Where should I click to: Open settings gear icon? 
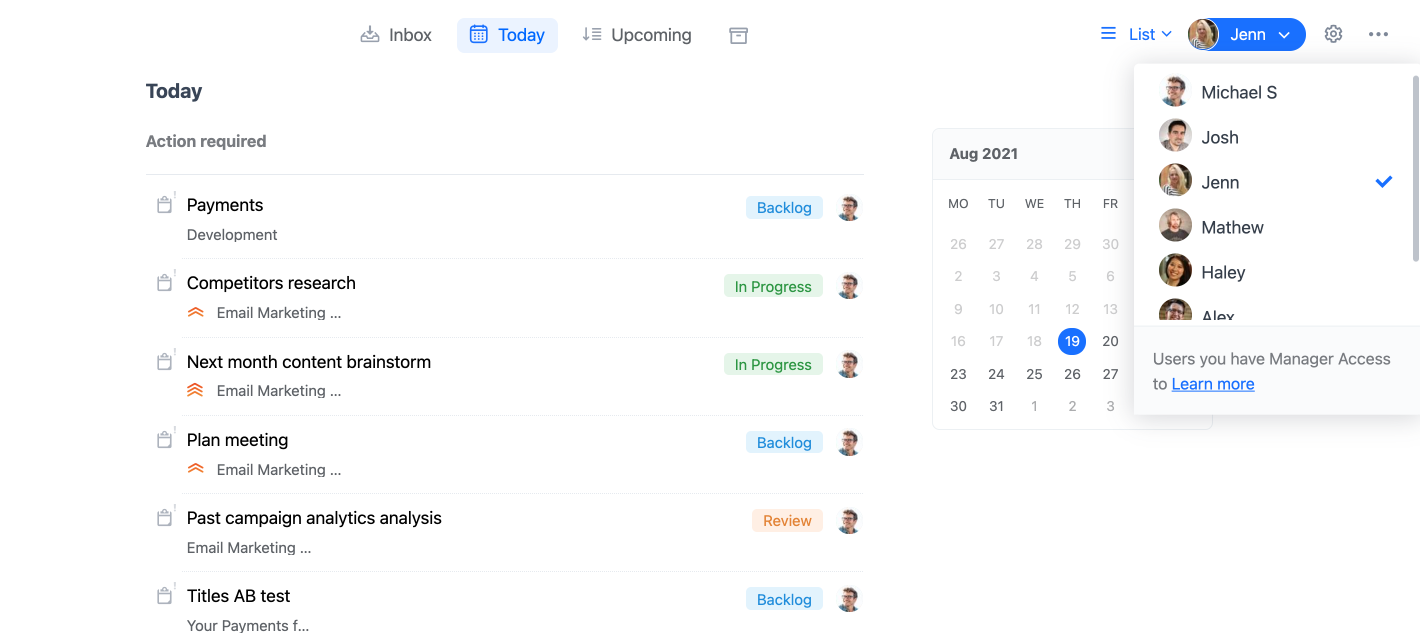click(x=1333, y=34)
